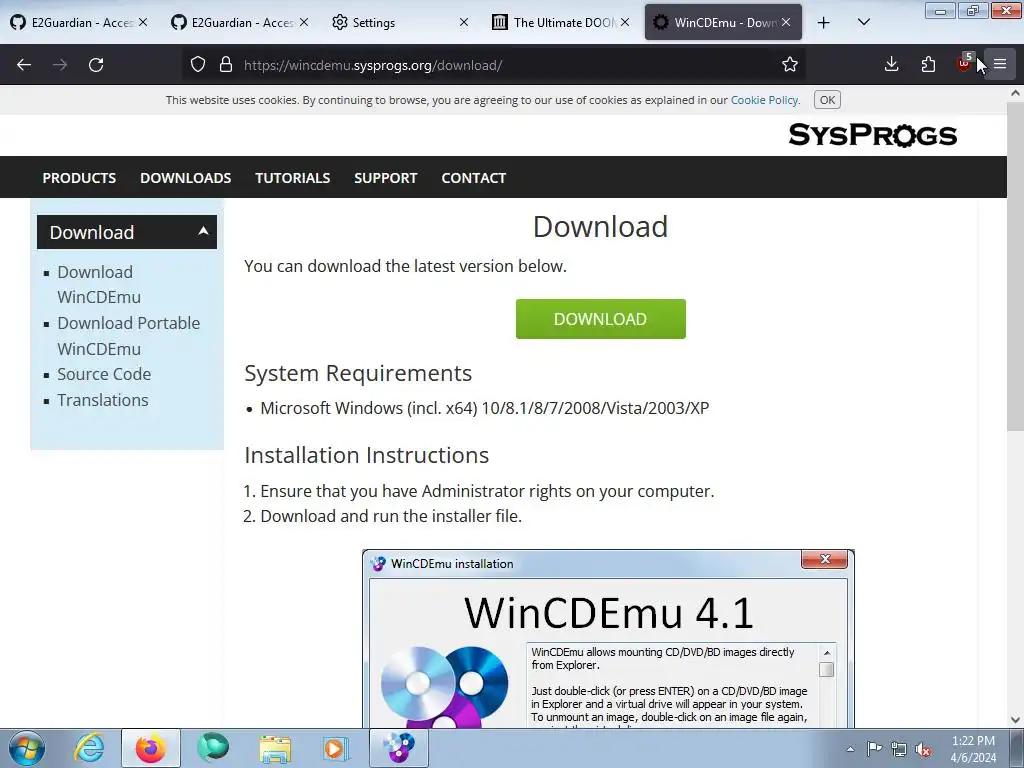This screenshot has width=1024, height=768.
Task: Click the muted volume tray icon
Action: click(x=923, y=749)
